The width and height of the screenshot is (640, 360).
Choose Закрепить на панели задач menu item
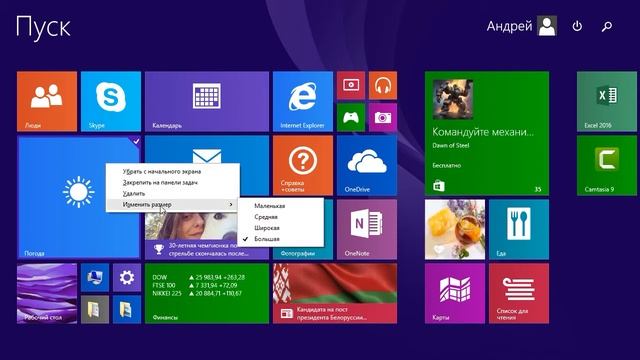[x=173, y=182]
